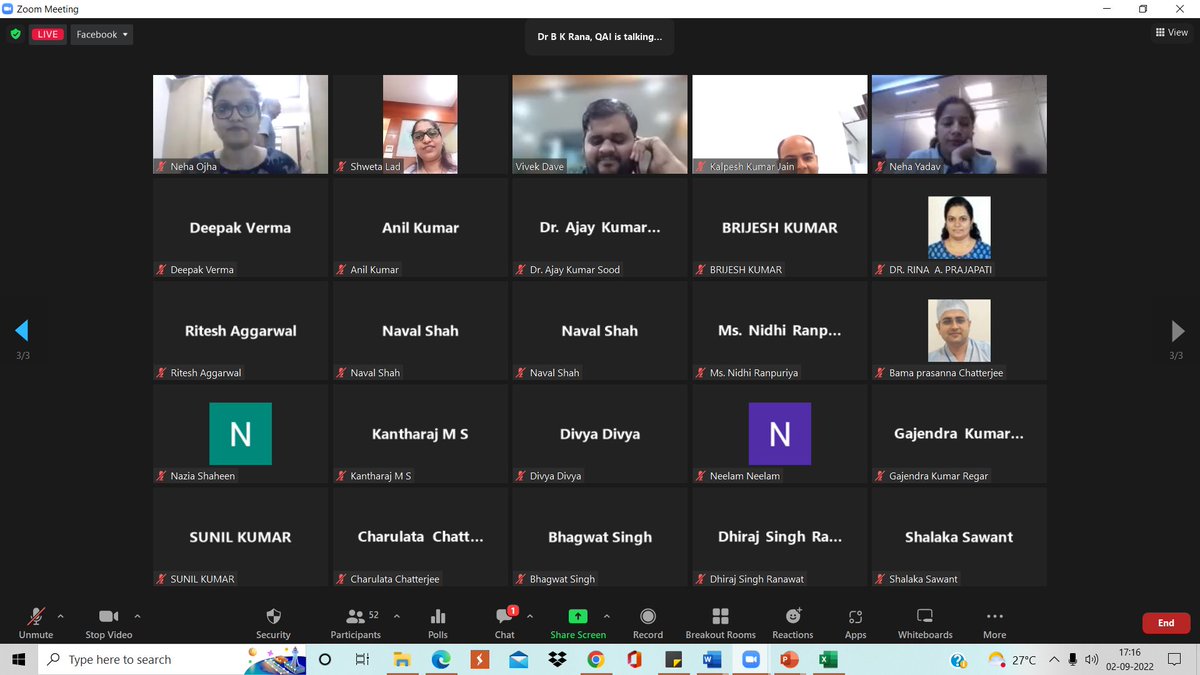Expand audio options arrow beside Unmute
Screen dimensions: 1200x675
point(61,616)
